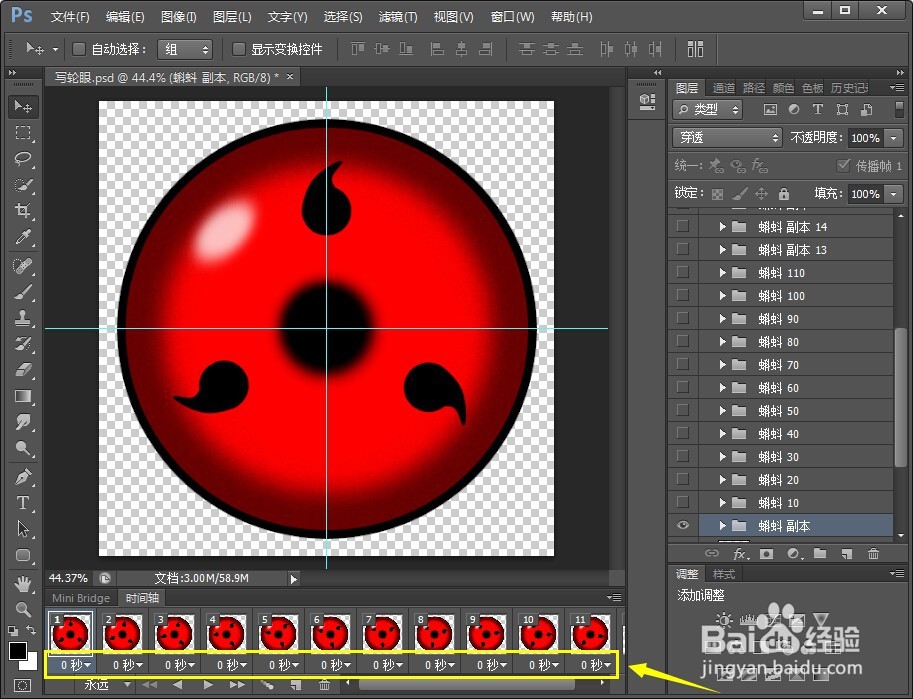Swap foreground and background colors
This screenshot has height=699, width=913.
30,630
